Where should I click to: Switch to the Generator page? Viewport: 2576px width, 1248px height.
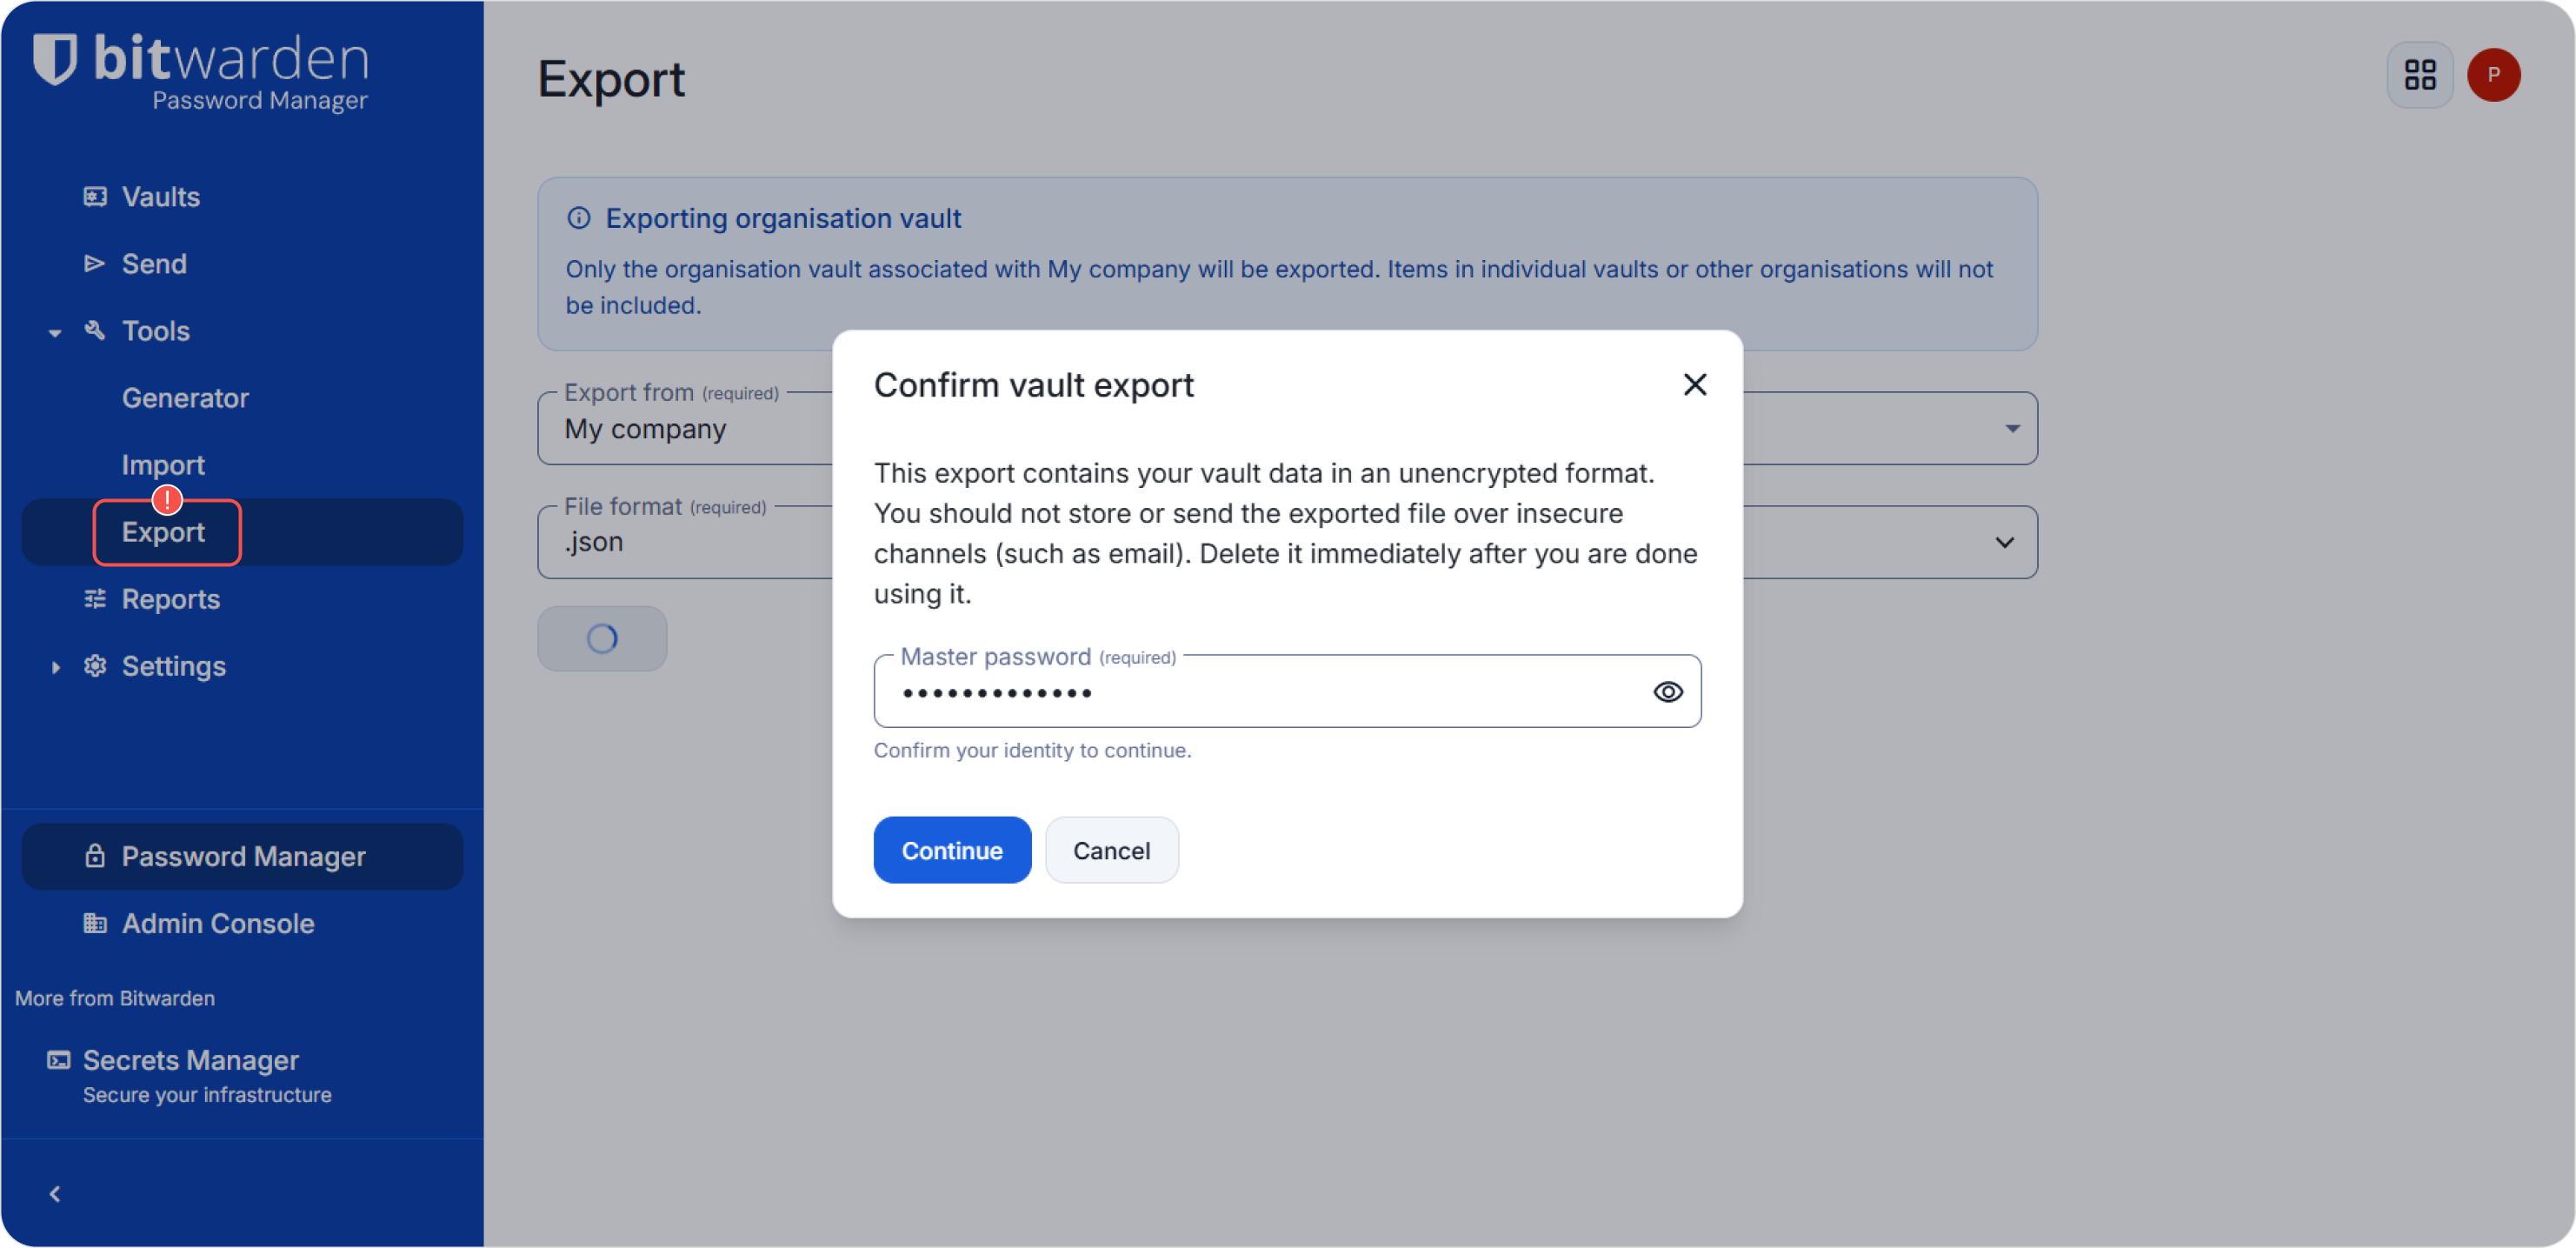coord(185,397)
